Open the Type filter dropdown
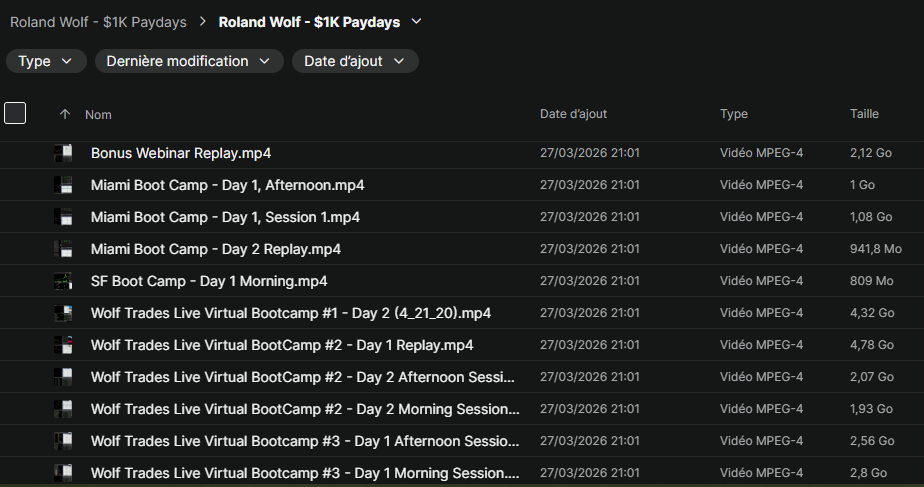Screen dimensions: 924x487 (46, 61)
